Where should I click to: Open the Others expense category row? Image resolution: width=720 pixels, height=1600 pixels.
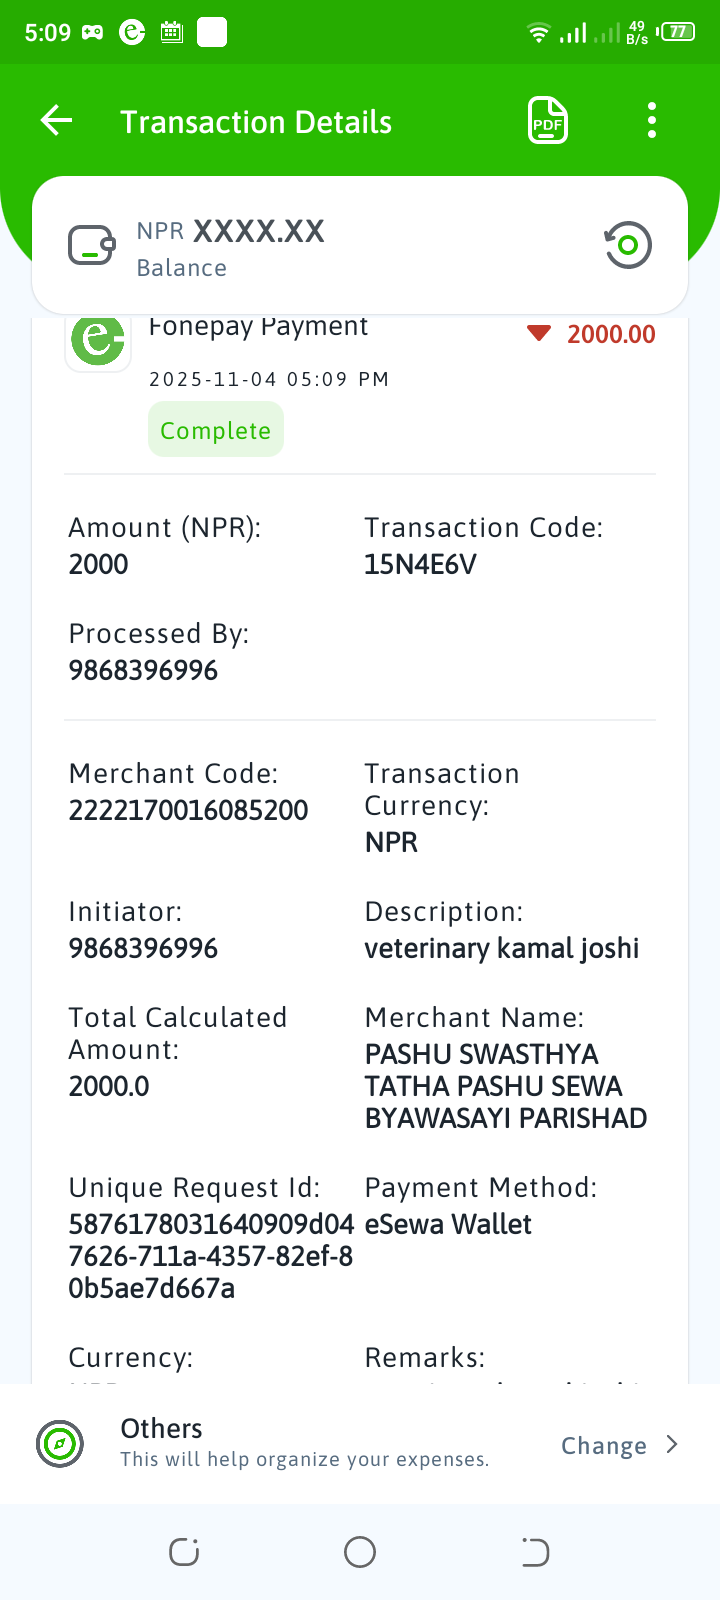(x=360, y=1444)
